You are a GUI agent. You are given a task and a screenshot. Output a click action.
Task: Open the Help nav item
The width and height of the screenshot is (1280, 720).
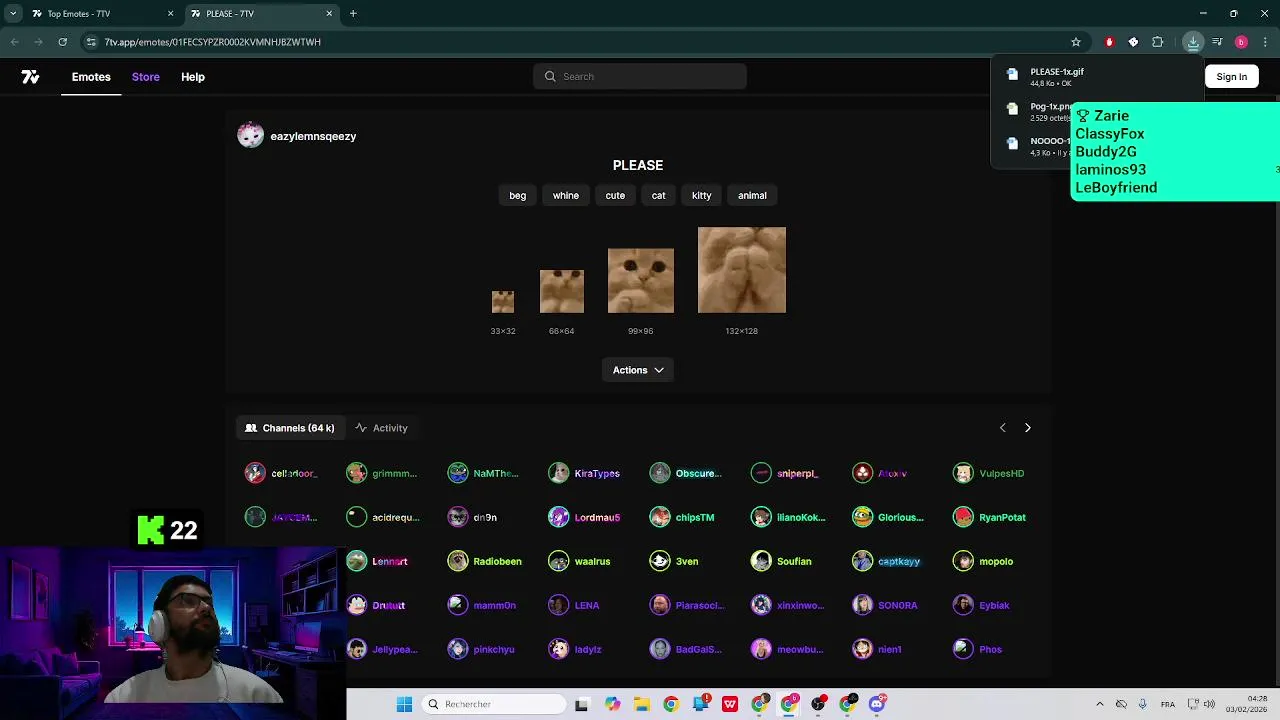coord(193,77)
